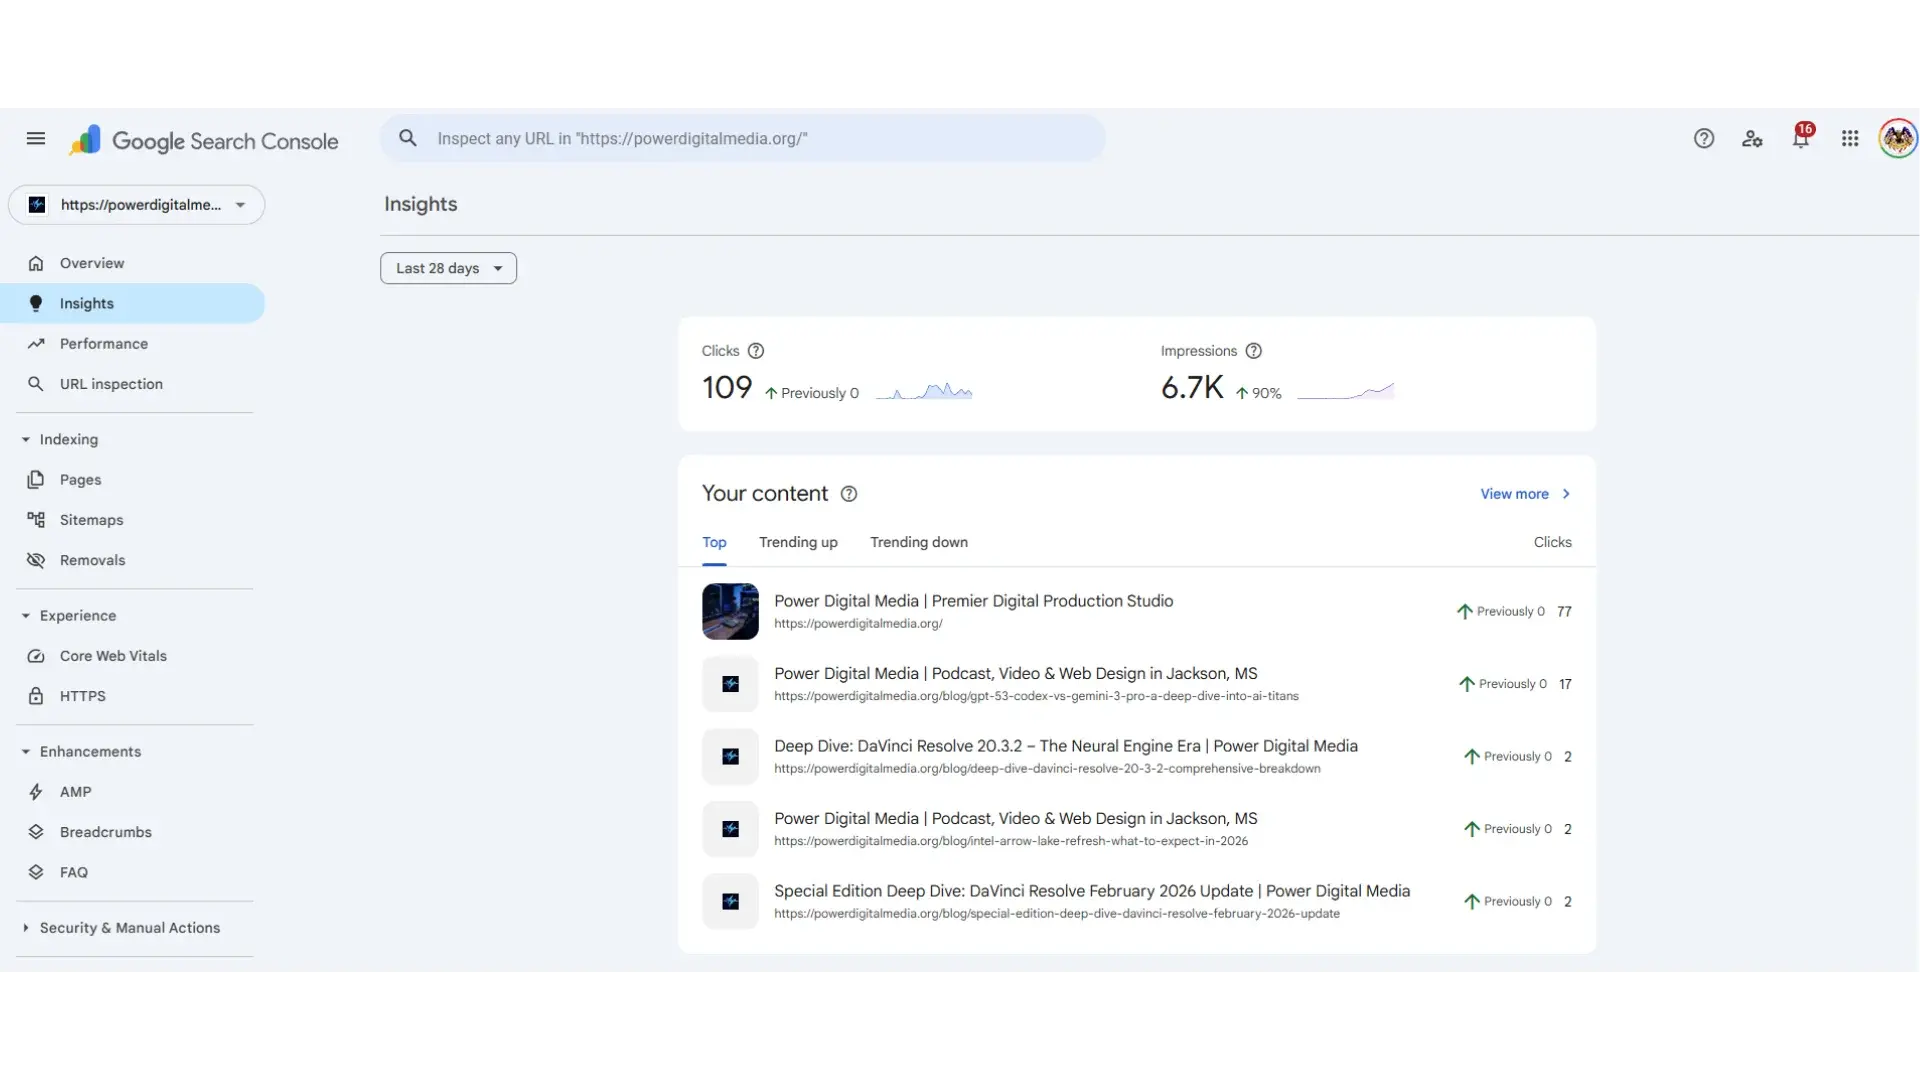
Task: Open the Sitemaps section
Action: click(90, 520)
